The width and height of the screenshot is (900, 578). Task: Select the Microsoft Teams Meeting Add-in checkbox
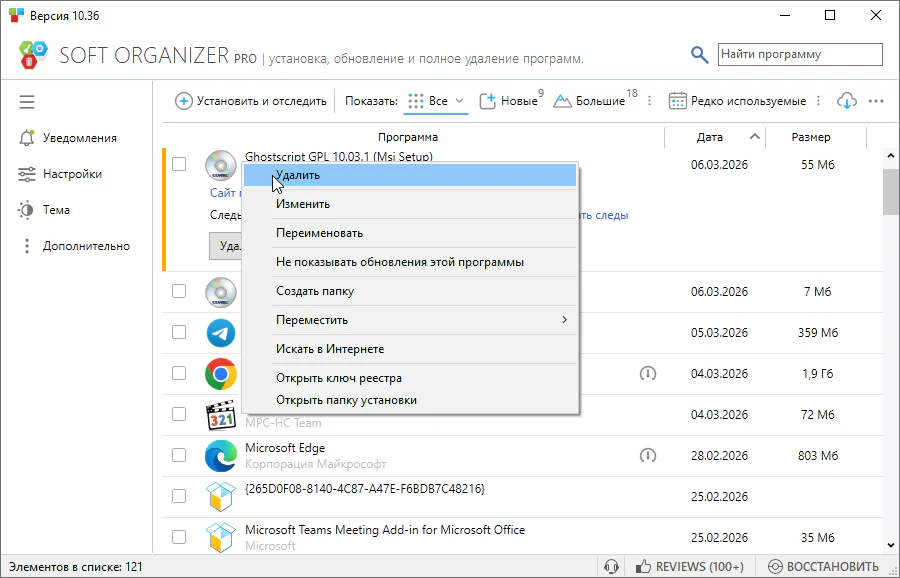tap(179, 537)
